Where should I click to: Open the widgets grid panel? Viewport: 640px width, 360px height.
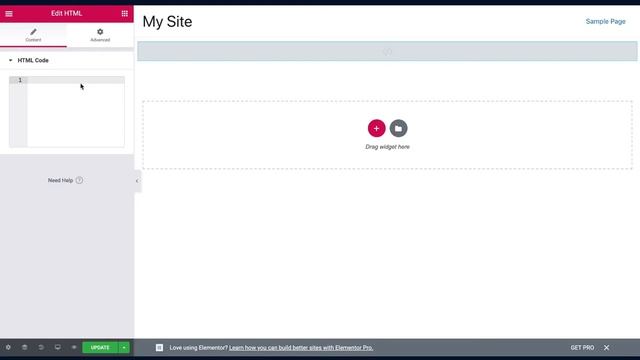coord(124,13)
